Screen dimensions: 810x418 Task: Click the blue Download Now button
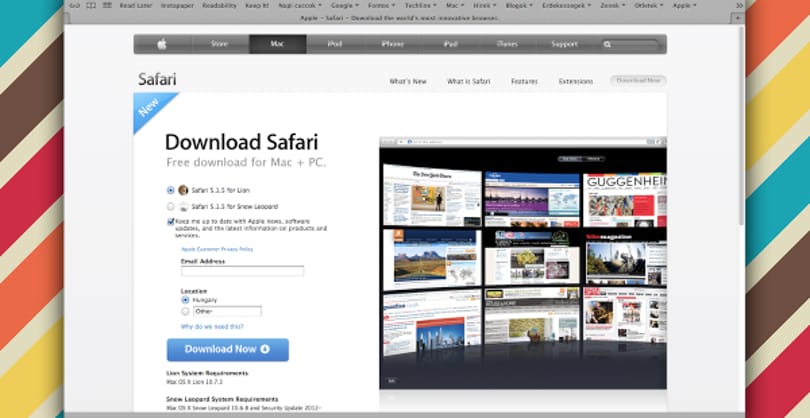pos(228,350)
